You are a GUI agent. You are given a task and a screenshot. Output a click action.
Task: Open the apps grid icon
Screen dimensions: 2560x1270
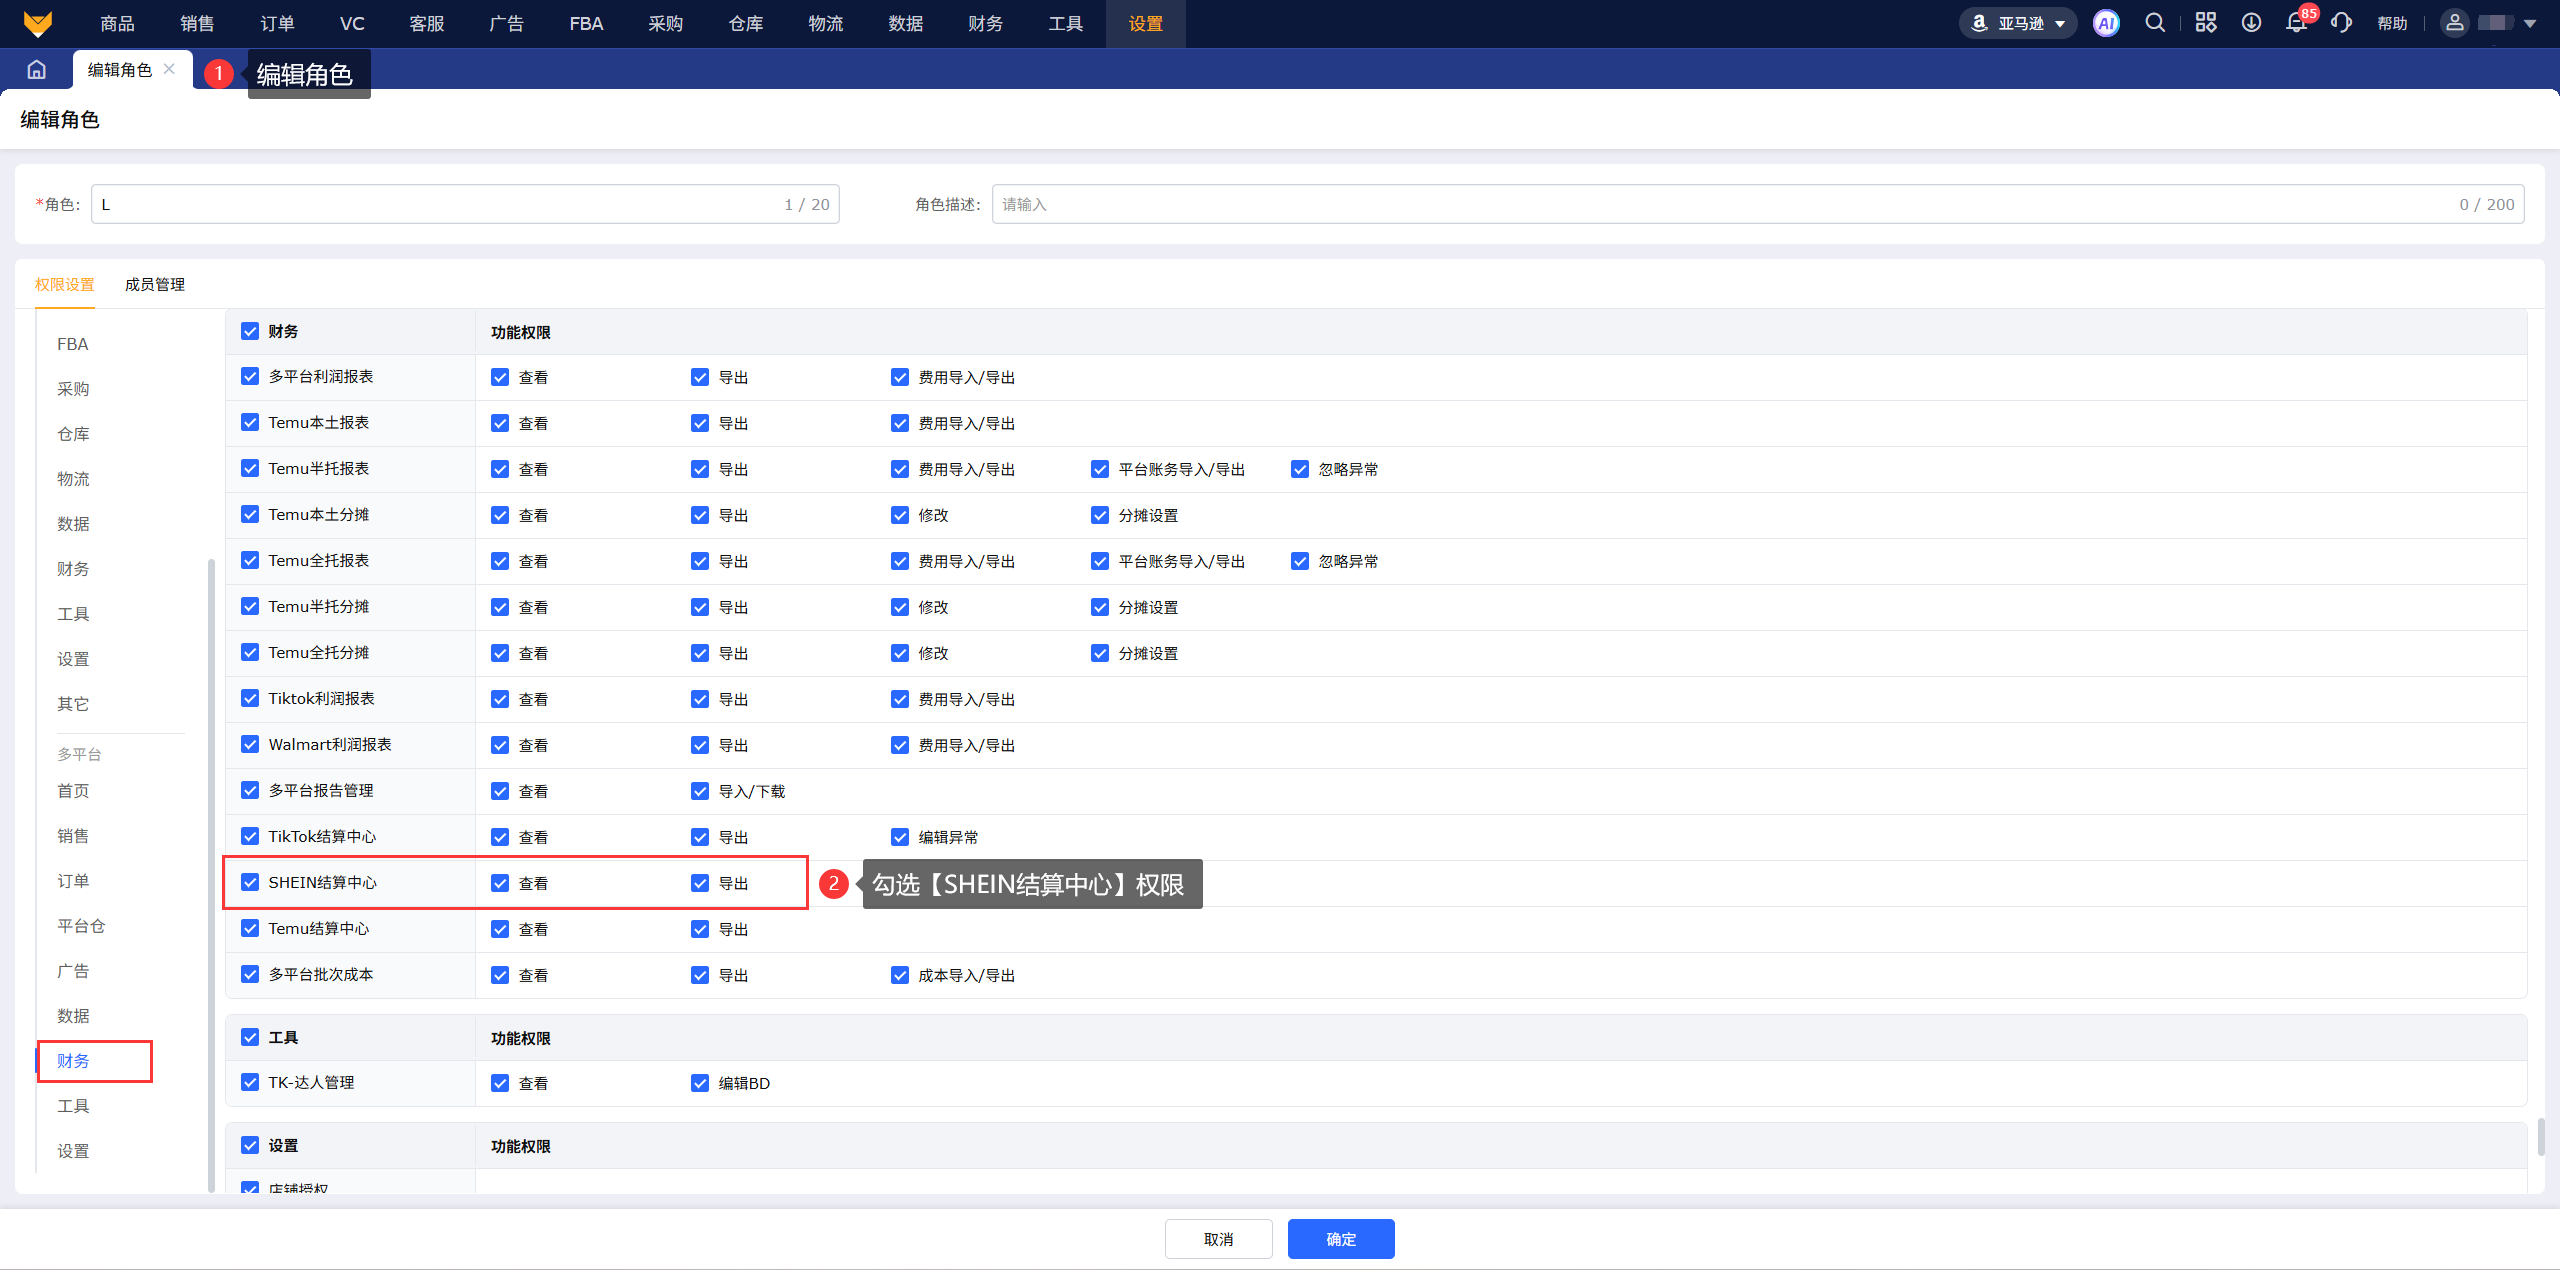point(2205,23)
